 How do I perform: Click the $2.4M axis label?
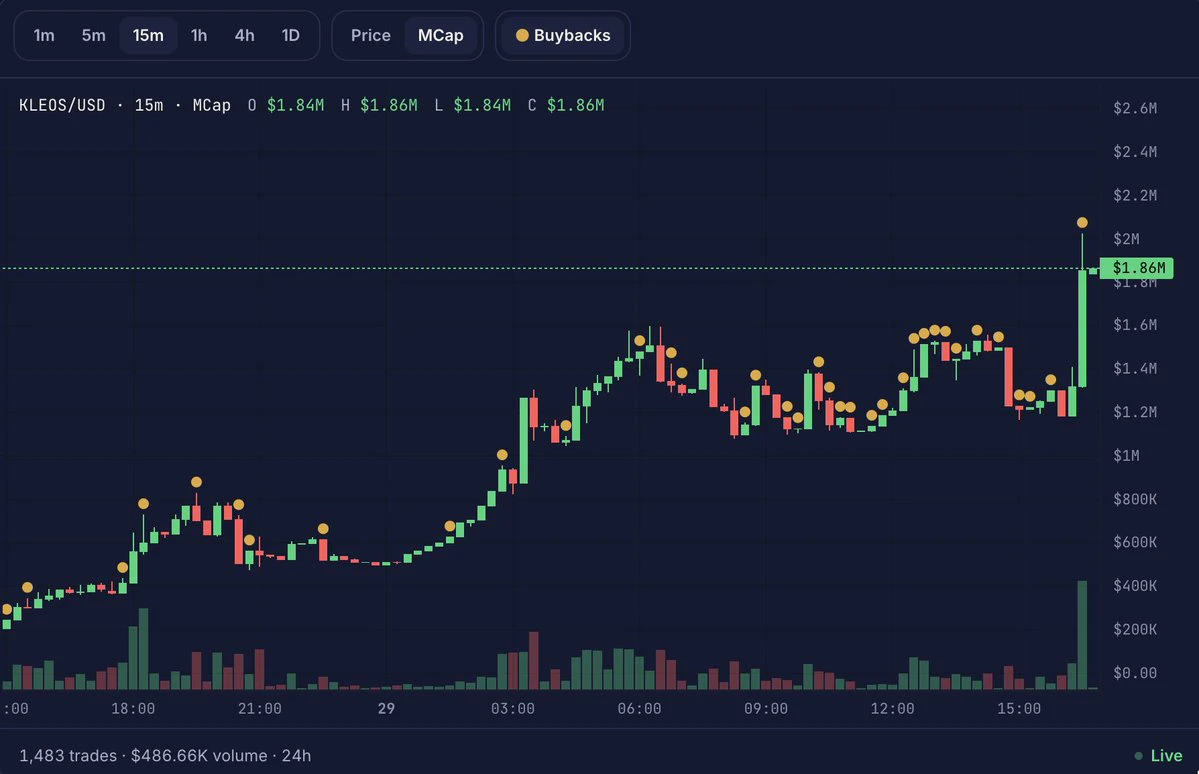pyautogui.click(x=1135, y=151)
